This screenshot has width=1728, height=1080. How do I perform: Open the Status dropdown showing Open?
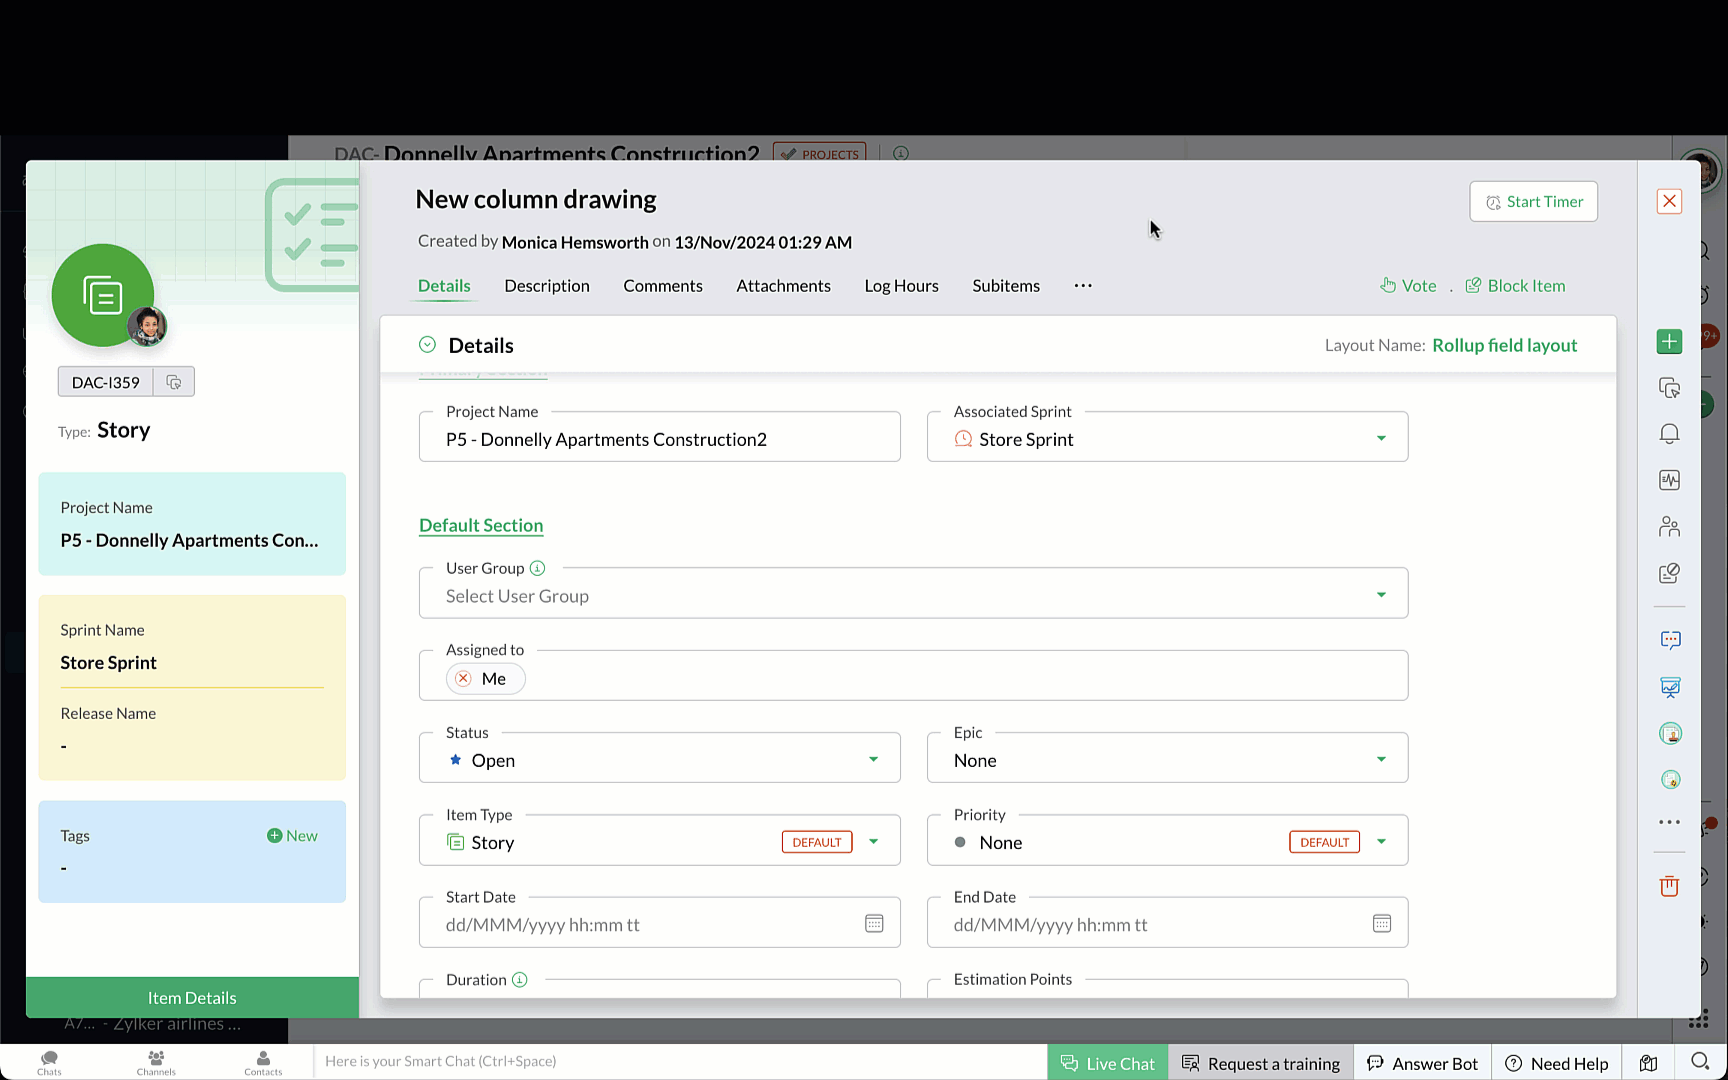click(x=873, y=760)
